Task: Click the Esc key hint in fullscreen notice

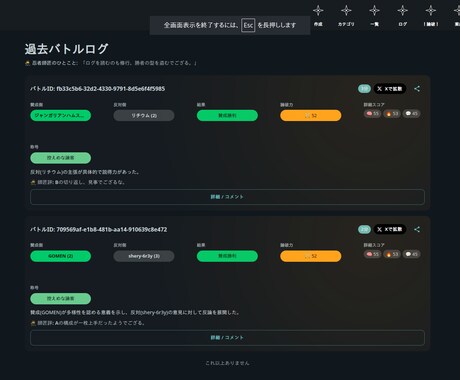Action: pos(248,25)
